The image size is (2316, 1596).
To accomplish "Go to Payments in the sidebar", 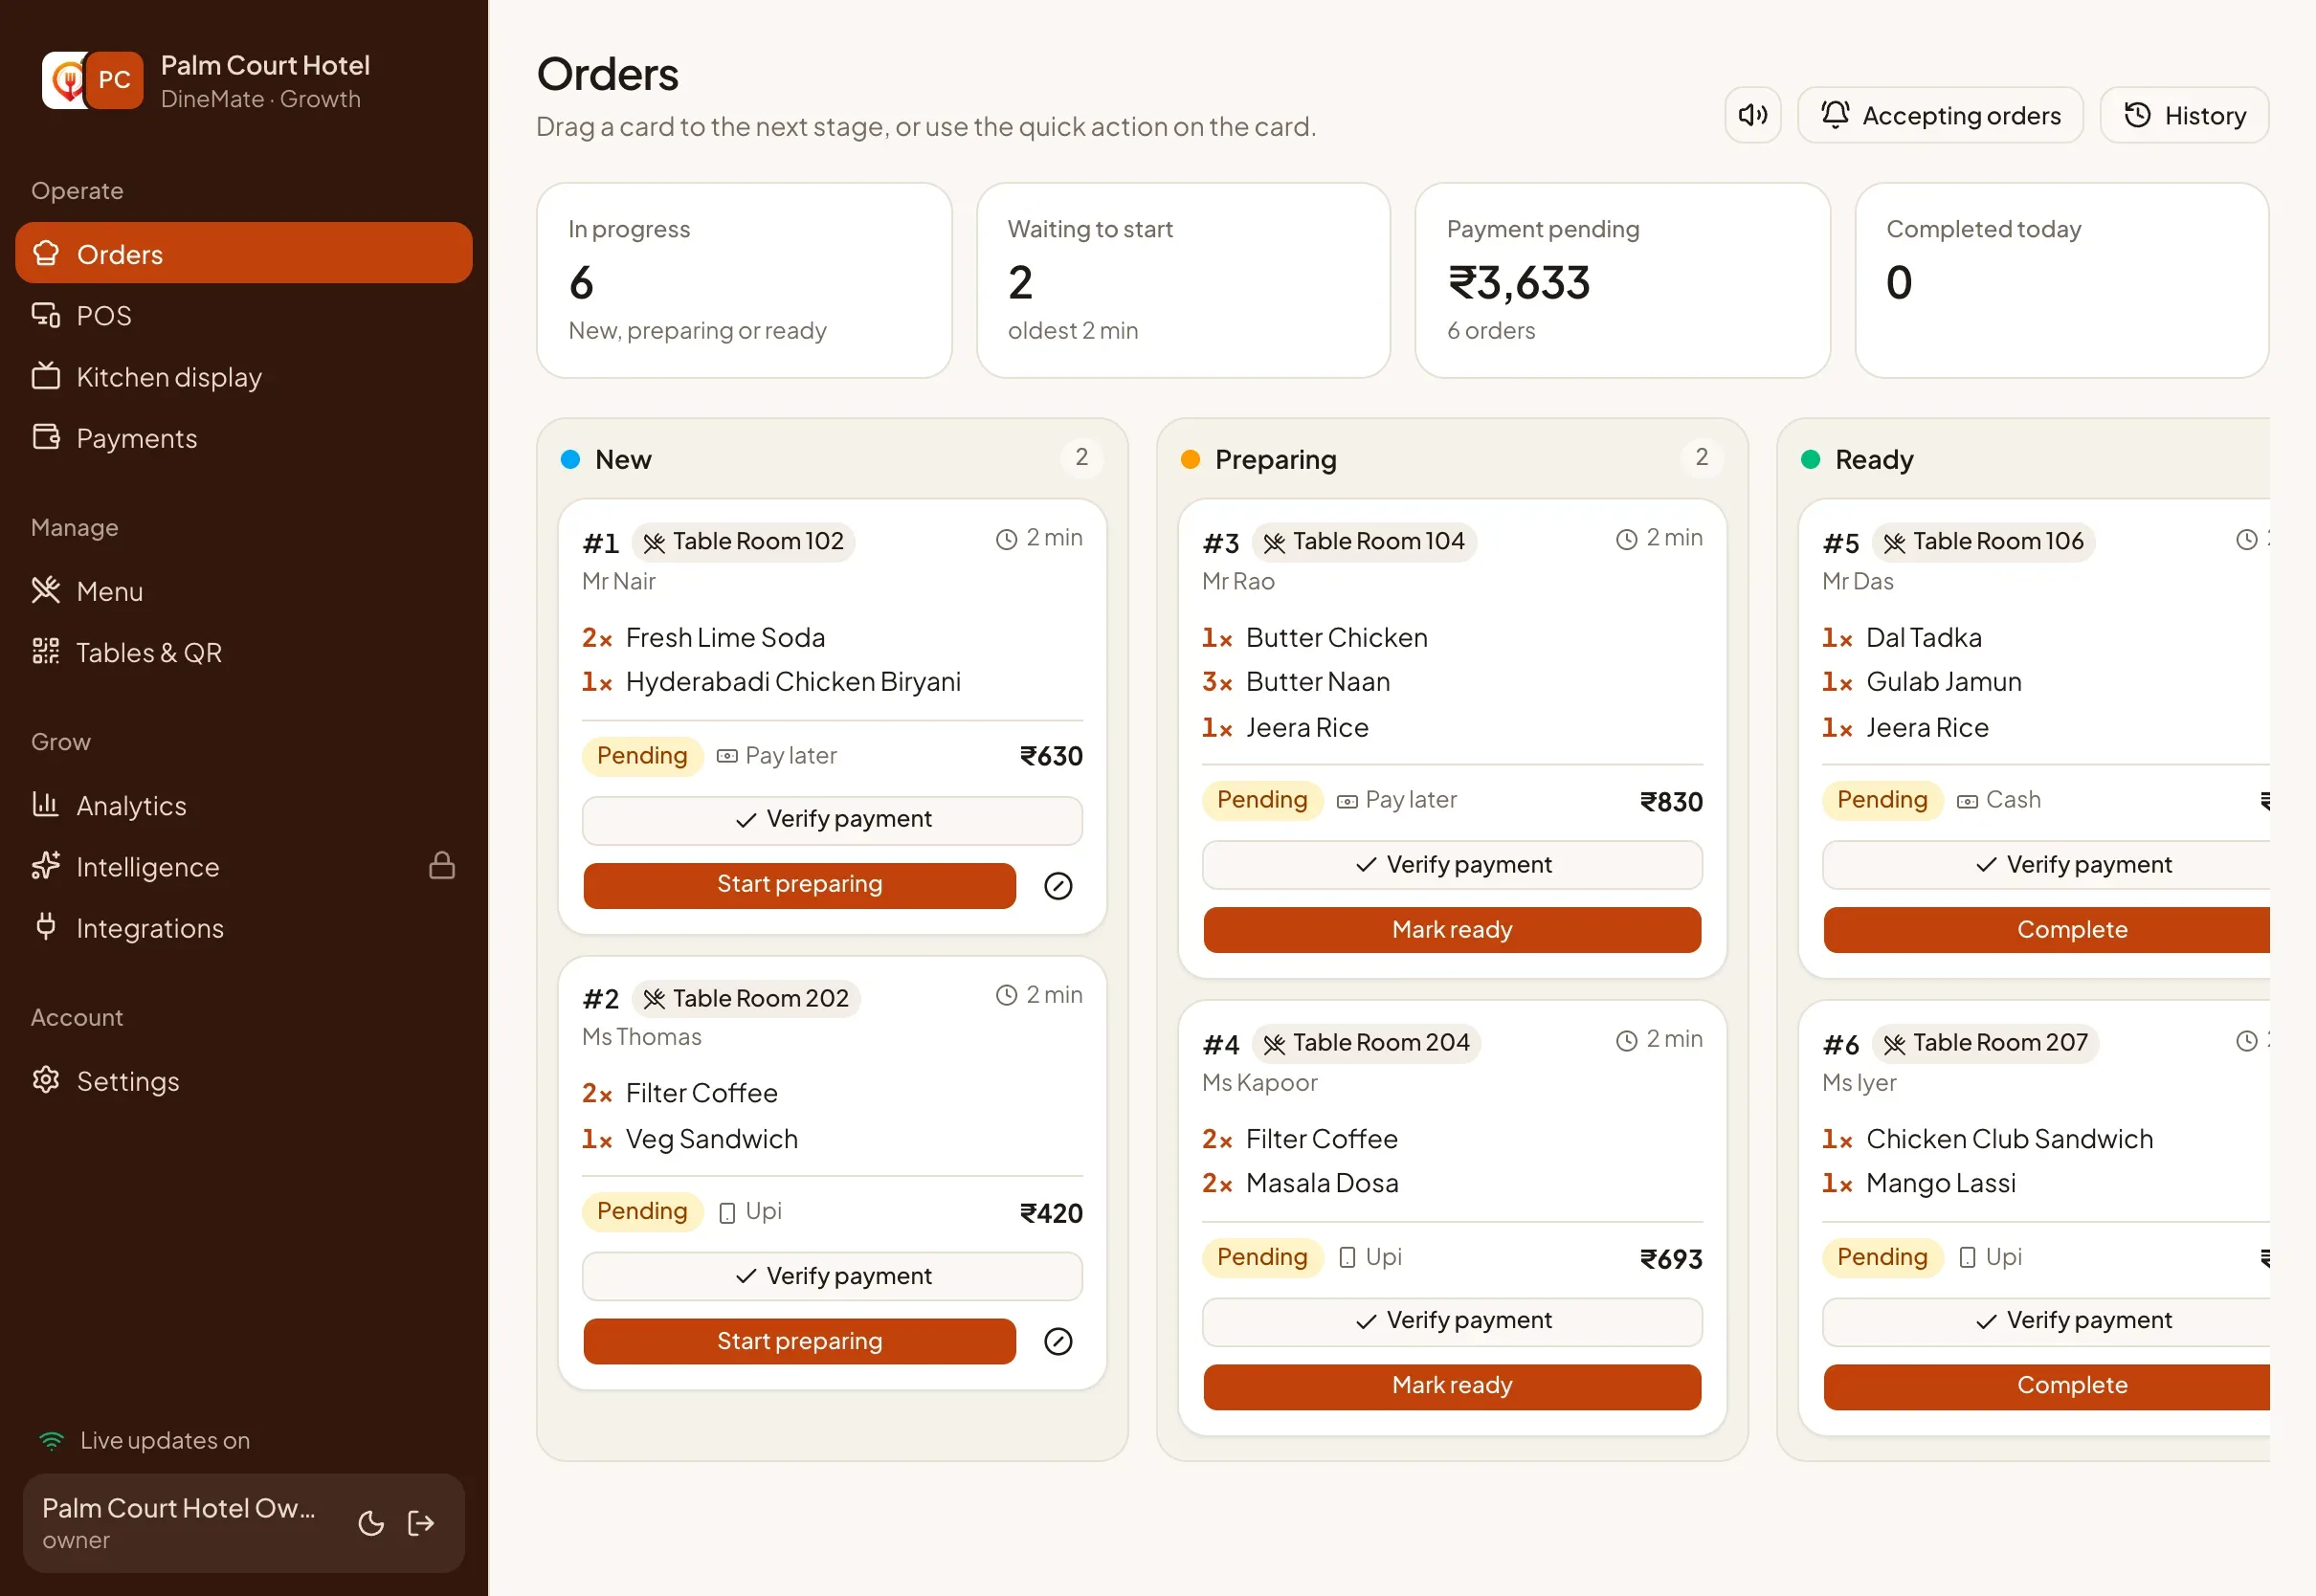I will 244,438.
